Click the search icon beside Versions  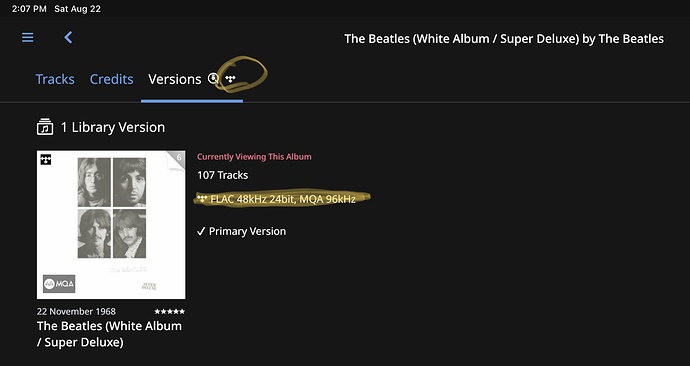[213, 79]
